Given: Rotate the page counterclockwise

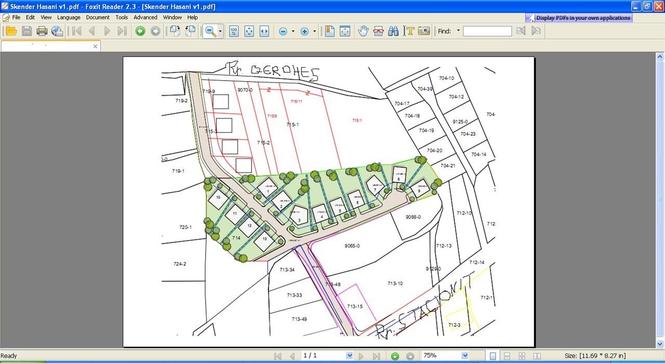Looking at the screenshot, I should 190,31.
